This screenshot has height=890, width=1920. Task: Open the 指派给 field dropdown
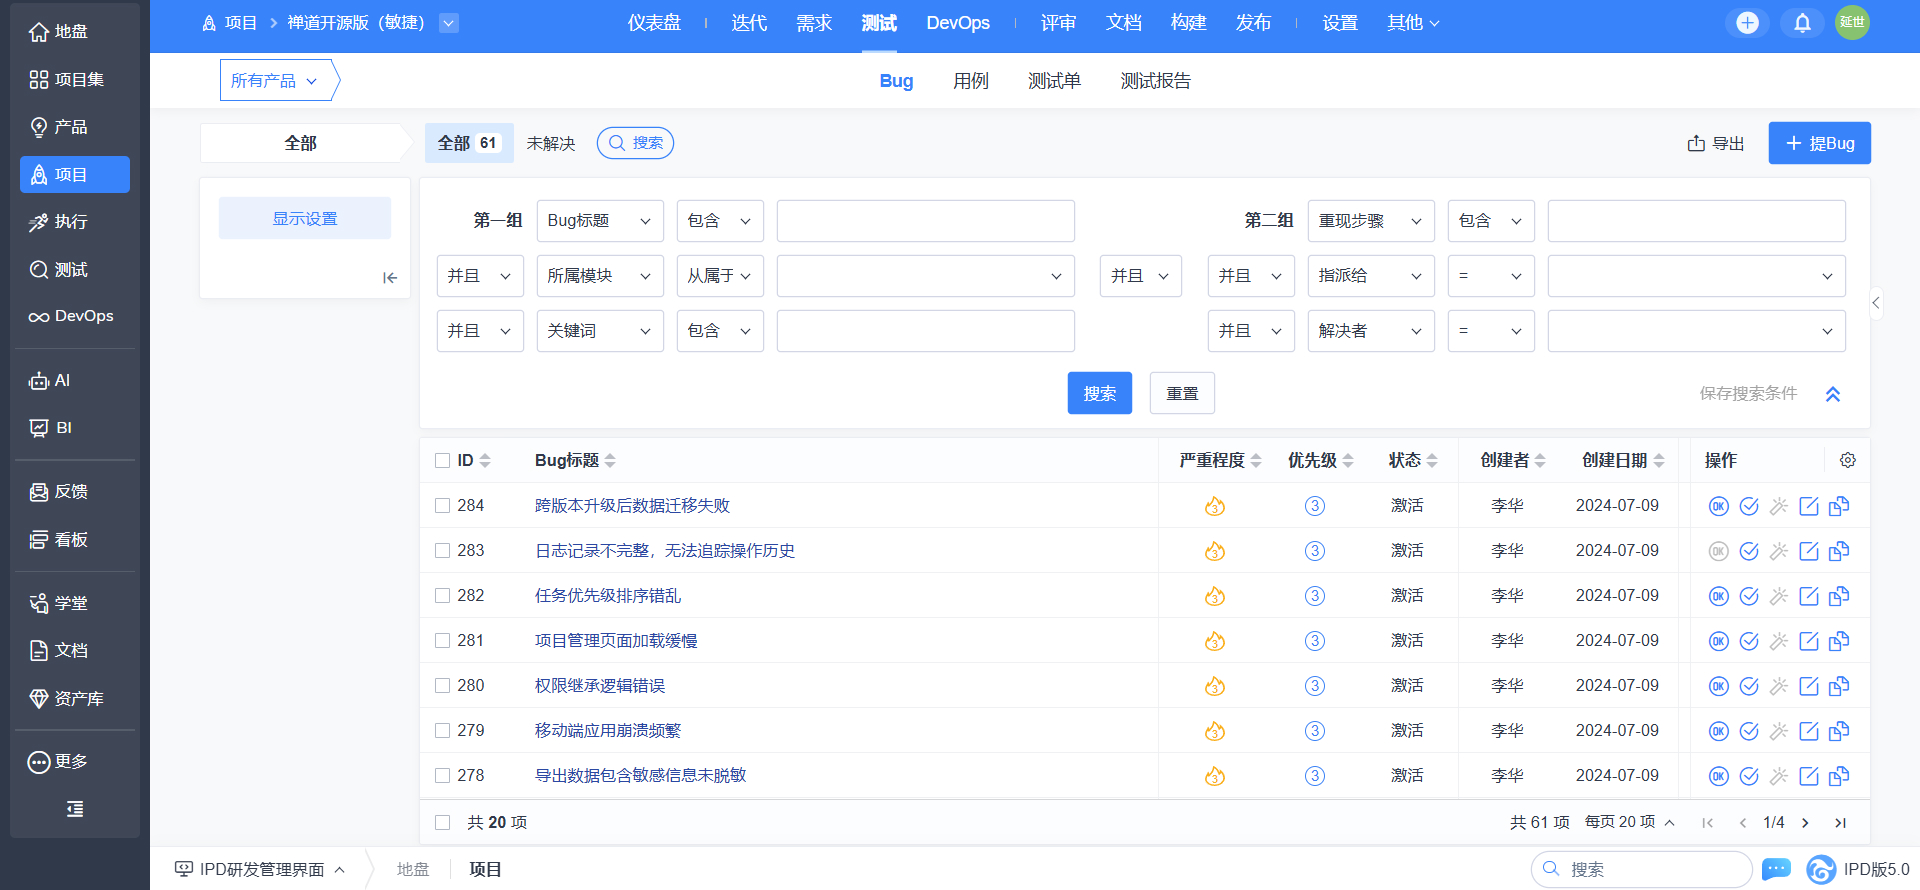tap(1371, 276)
